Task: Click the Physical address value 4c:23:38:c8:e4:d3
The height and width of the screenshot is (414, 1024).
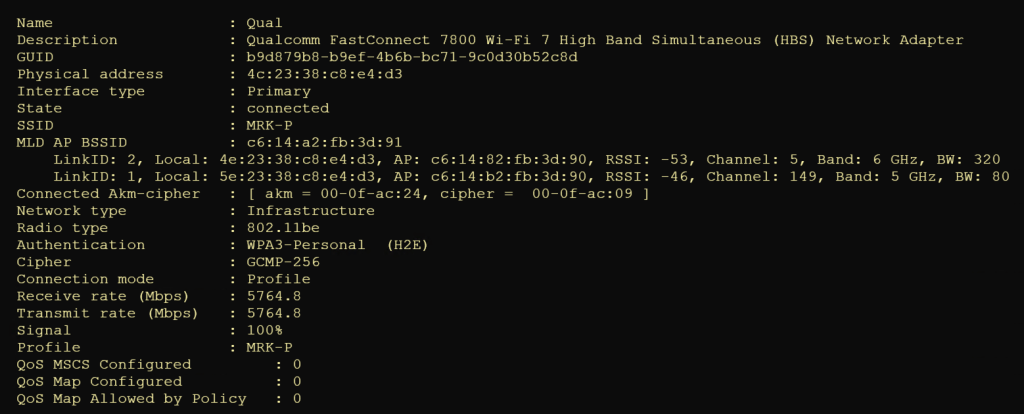Action: [325, 74]
